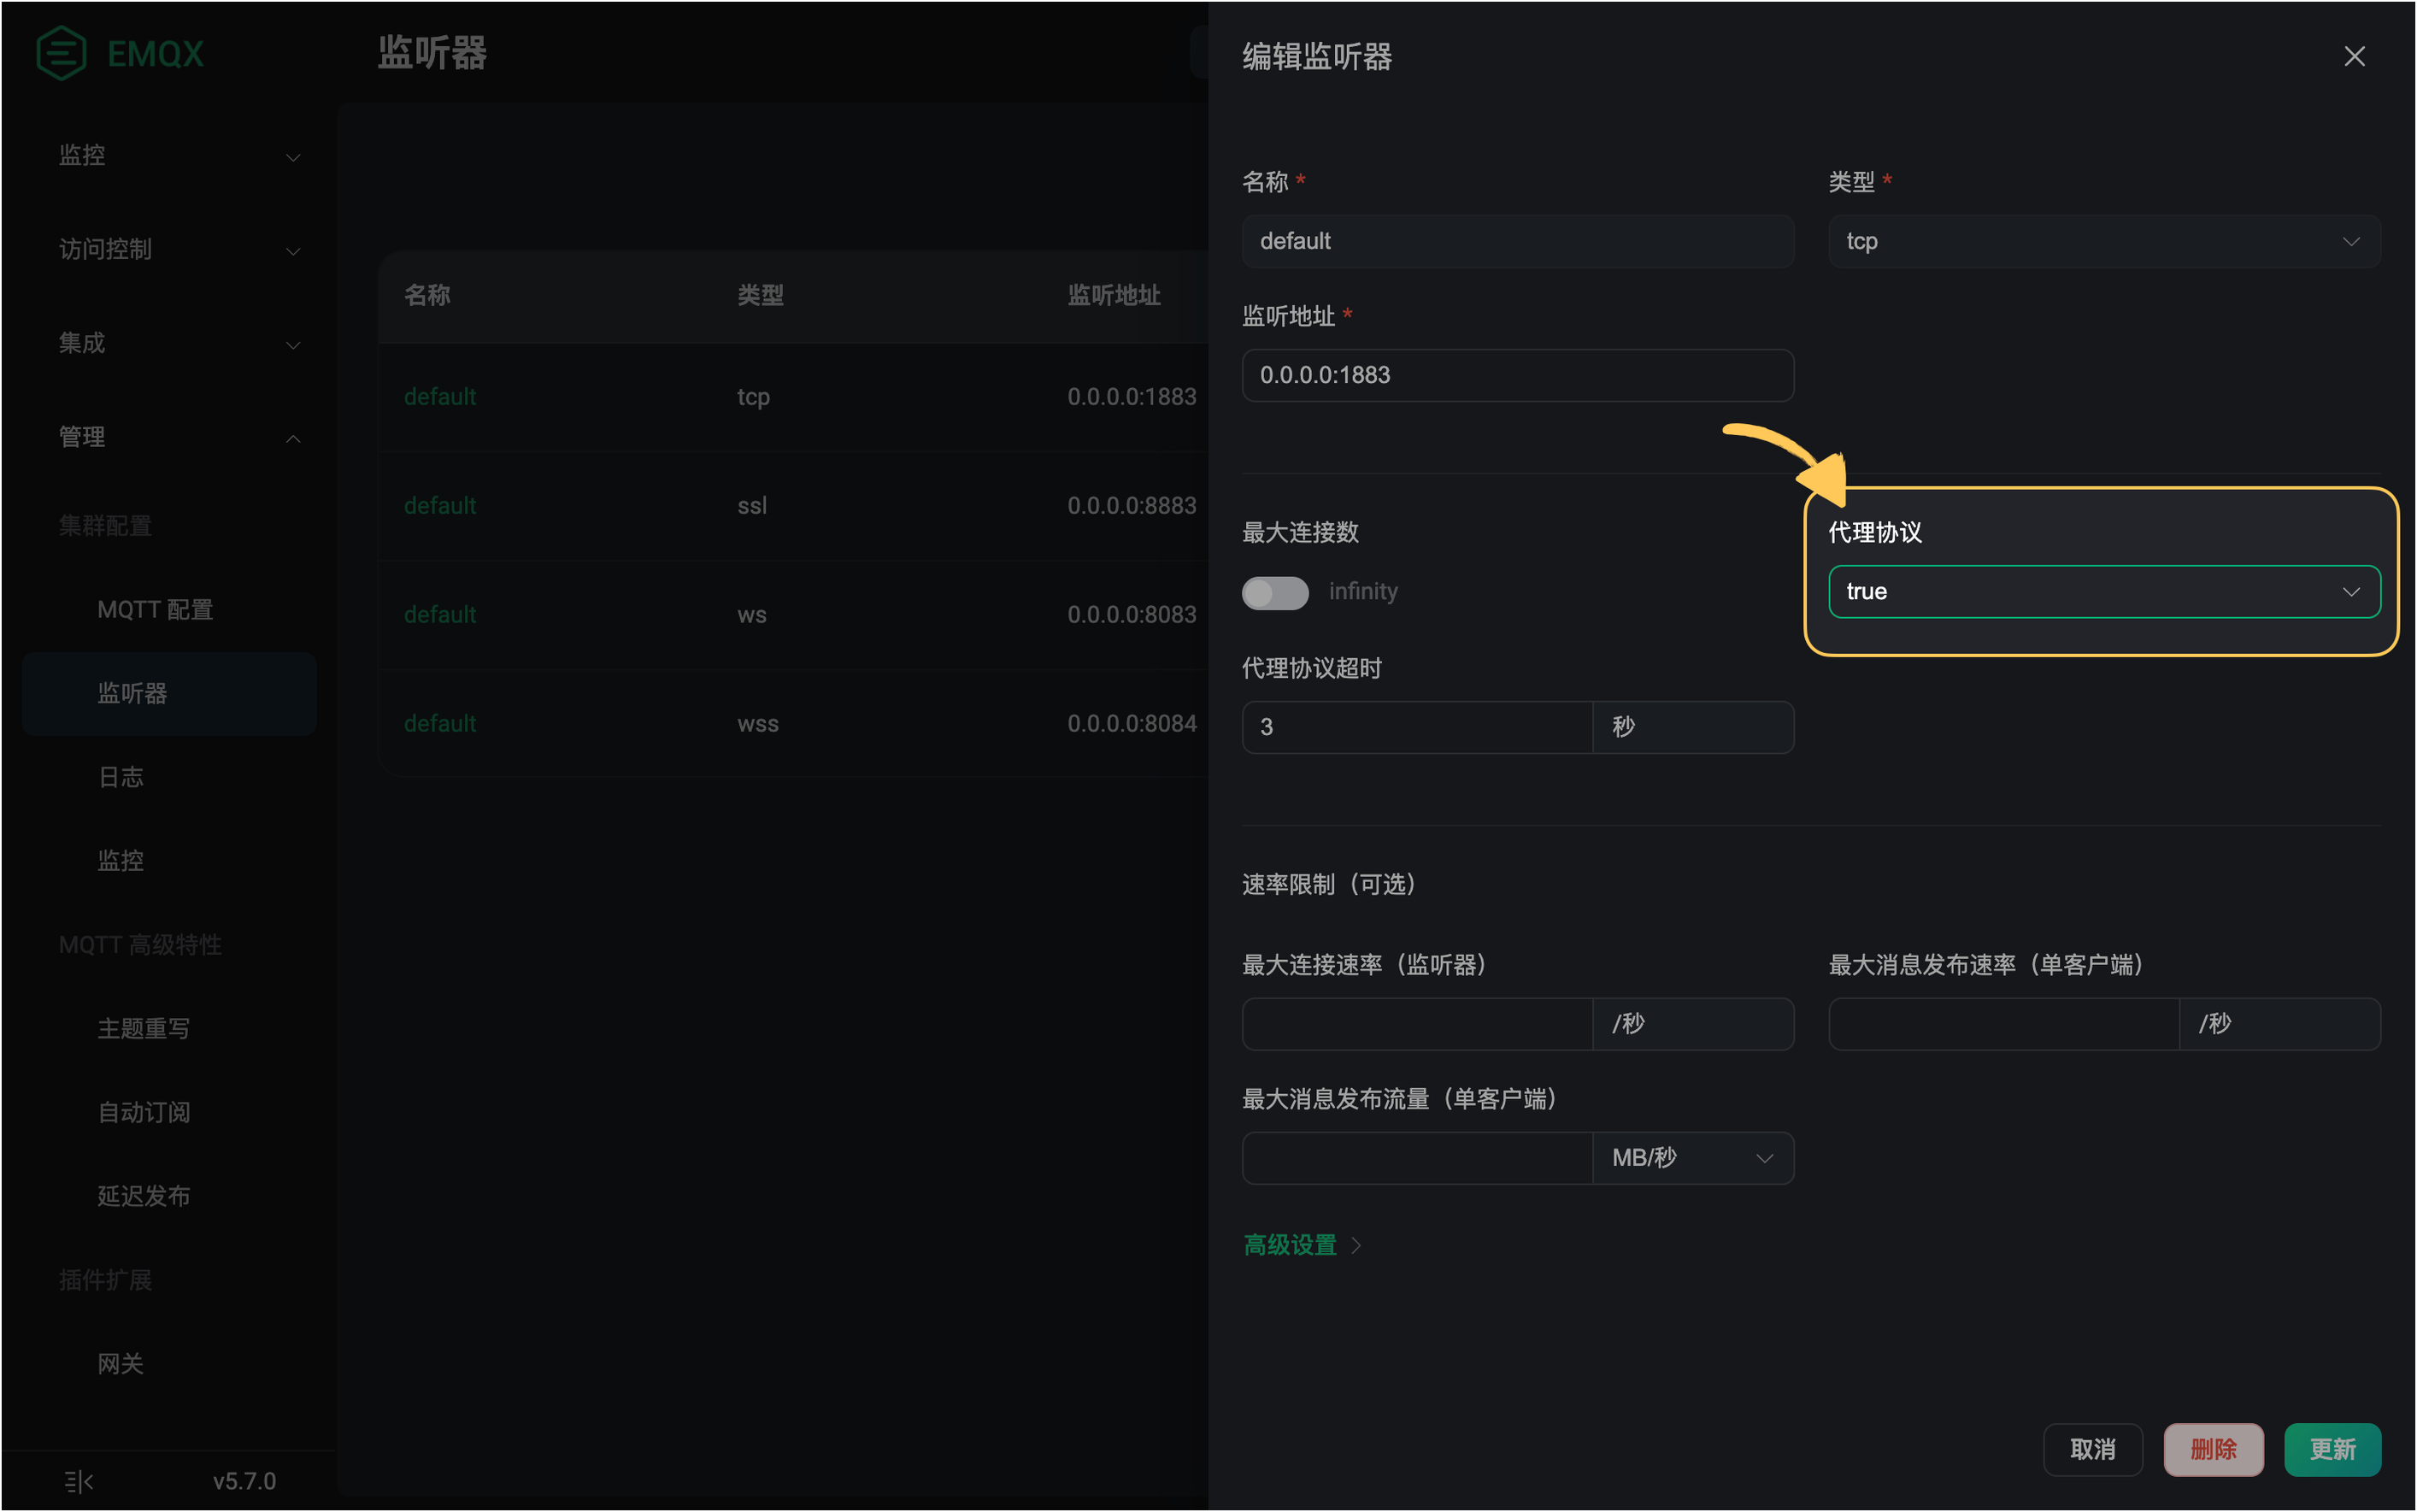Select 监听器 menu item in sidebar
The width and height of the screenshot is (2417, 1512).
click(169, 694)
